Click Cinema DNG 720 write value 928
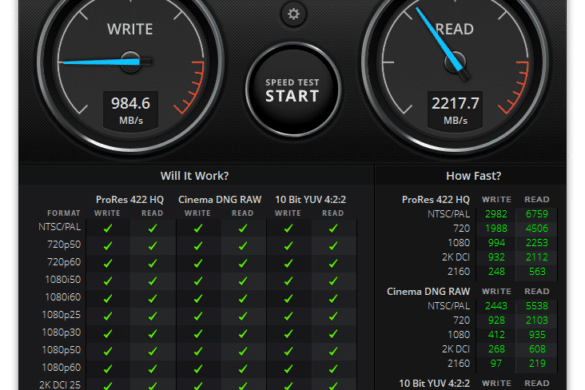The width and height of the screenshot is (585, 390). point(497,320)
